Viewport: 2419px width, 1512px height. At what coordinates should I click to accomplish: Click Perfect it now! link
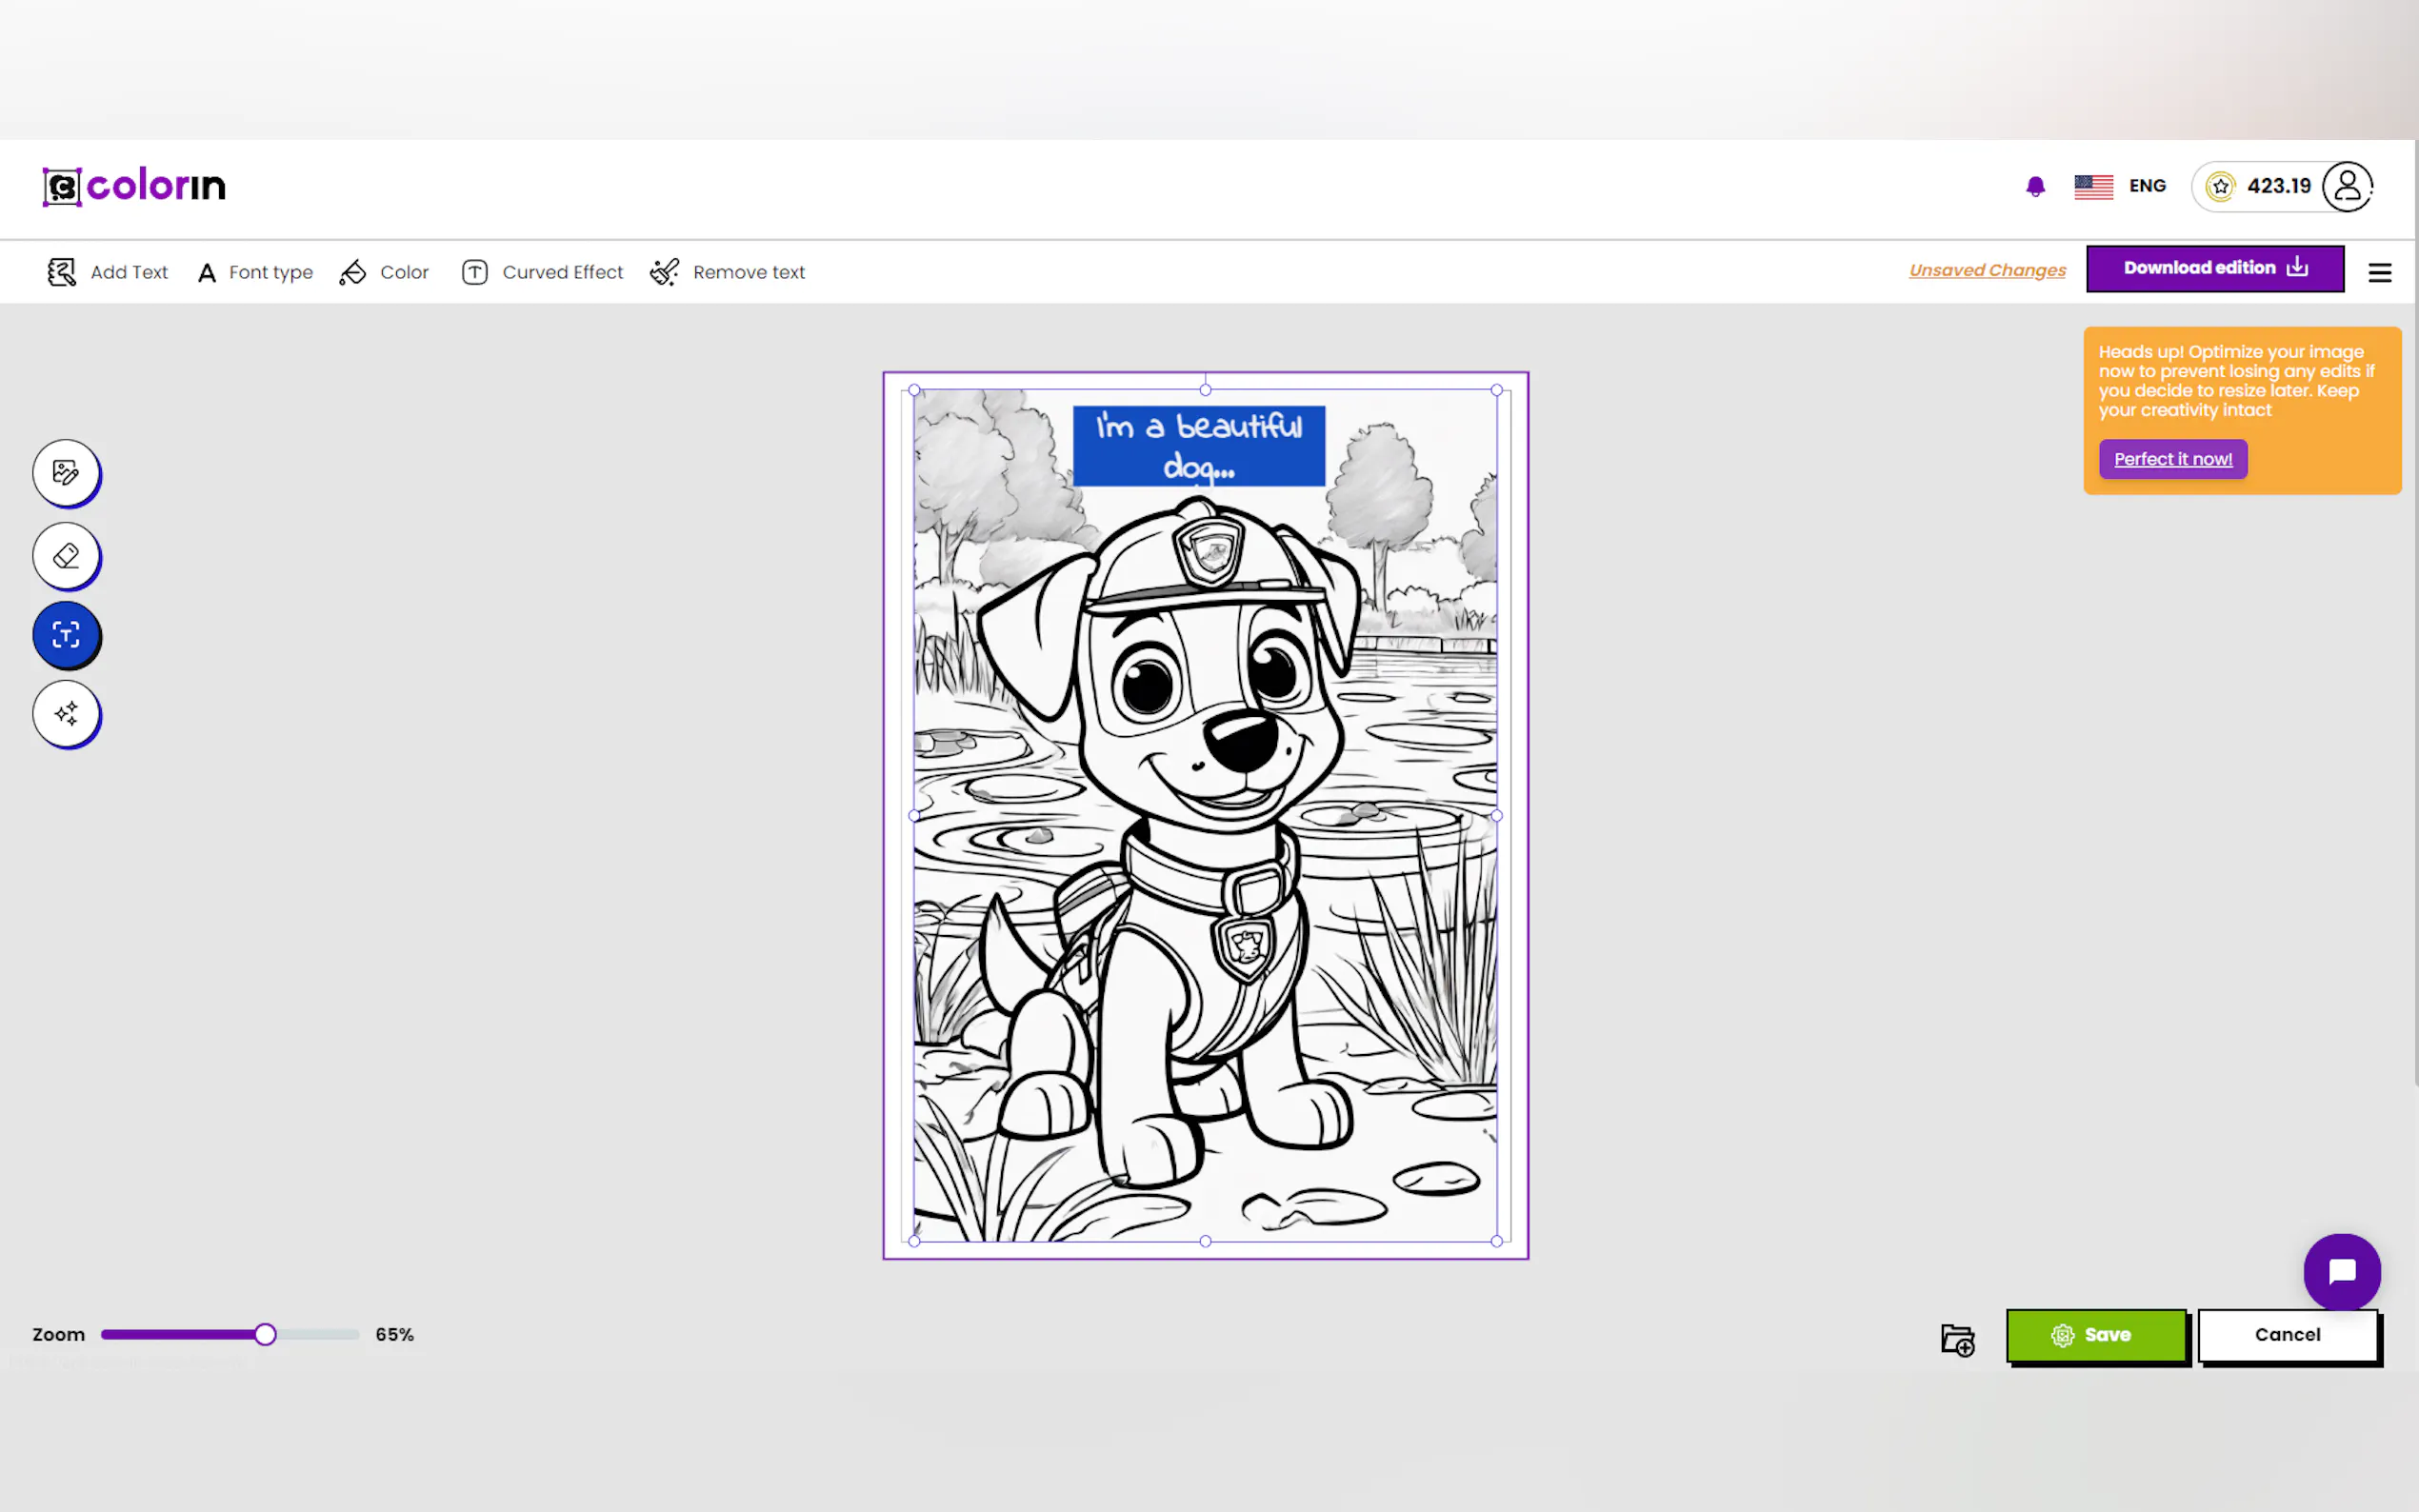point(2173,459)
